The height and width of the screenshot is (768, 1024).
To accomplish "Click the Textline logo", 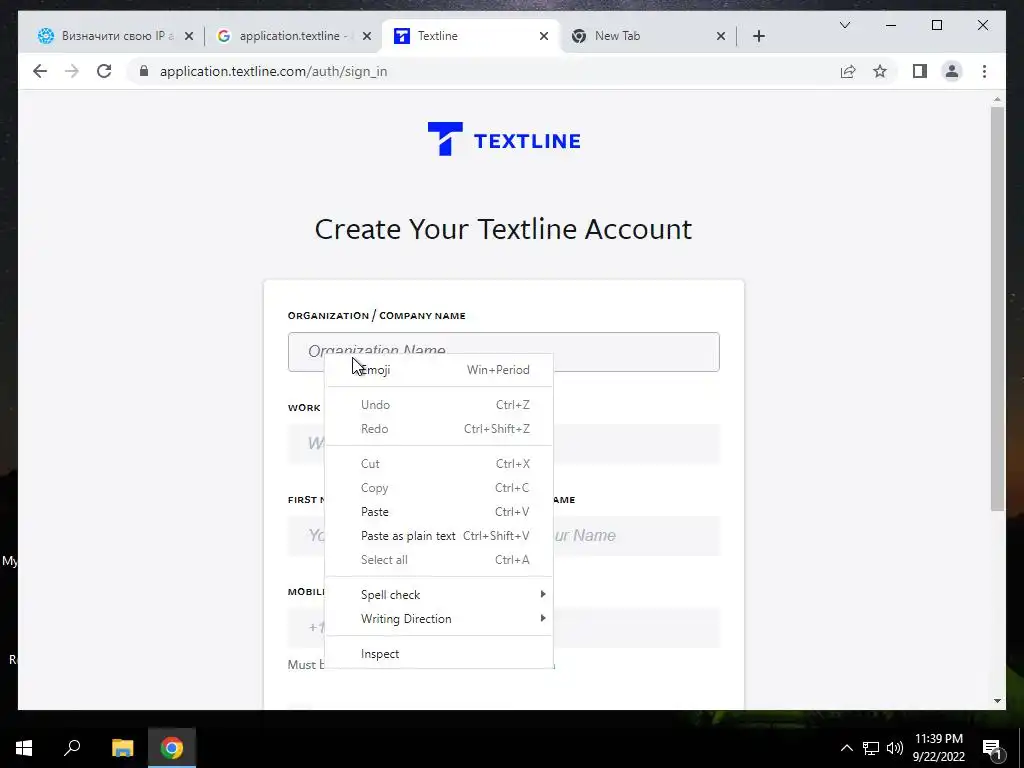I will coord(504,139).
